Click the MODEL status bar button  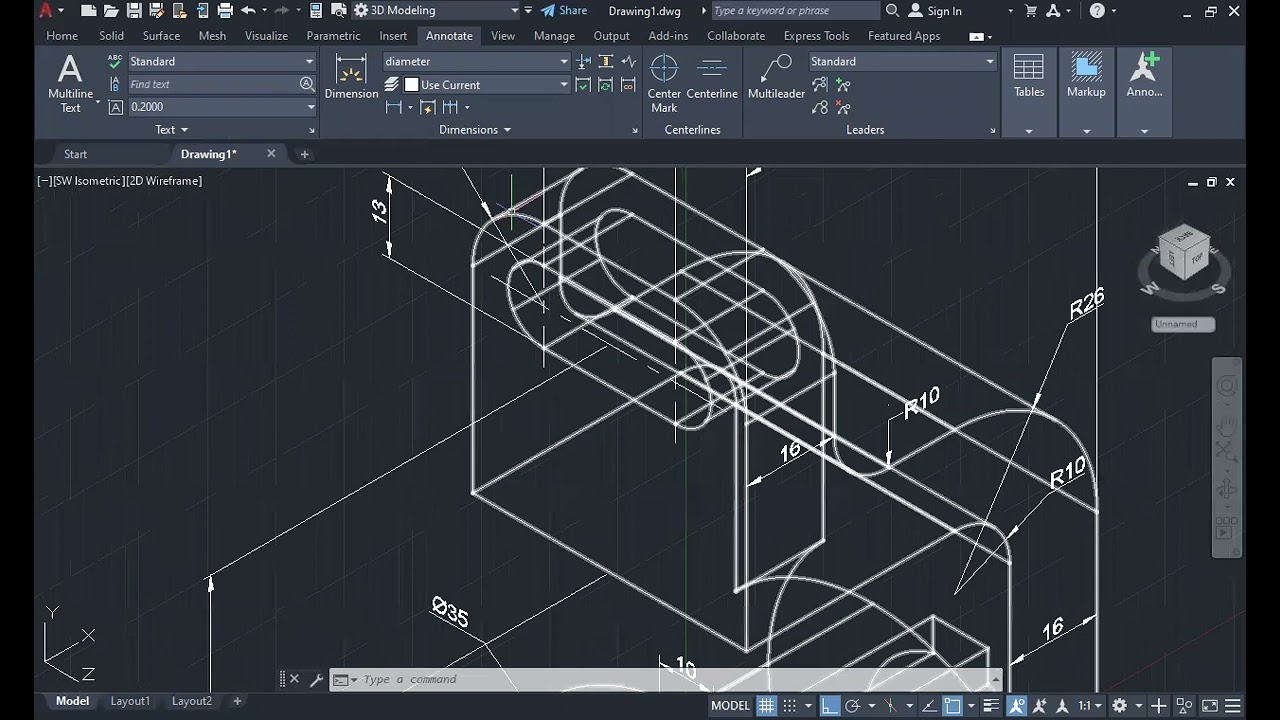click(730, 706)
